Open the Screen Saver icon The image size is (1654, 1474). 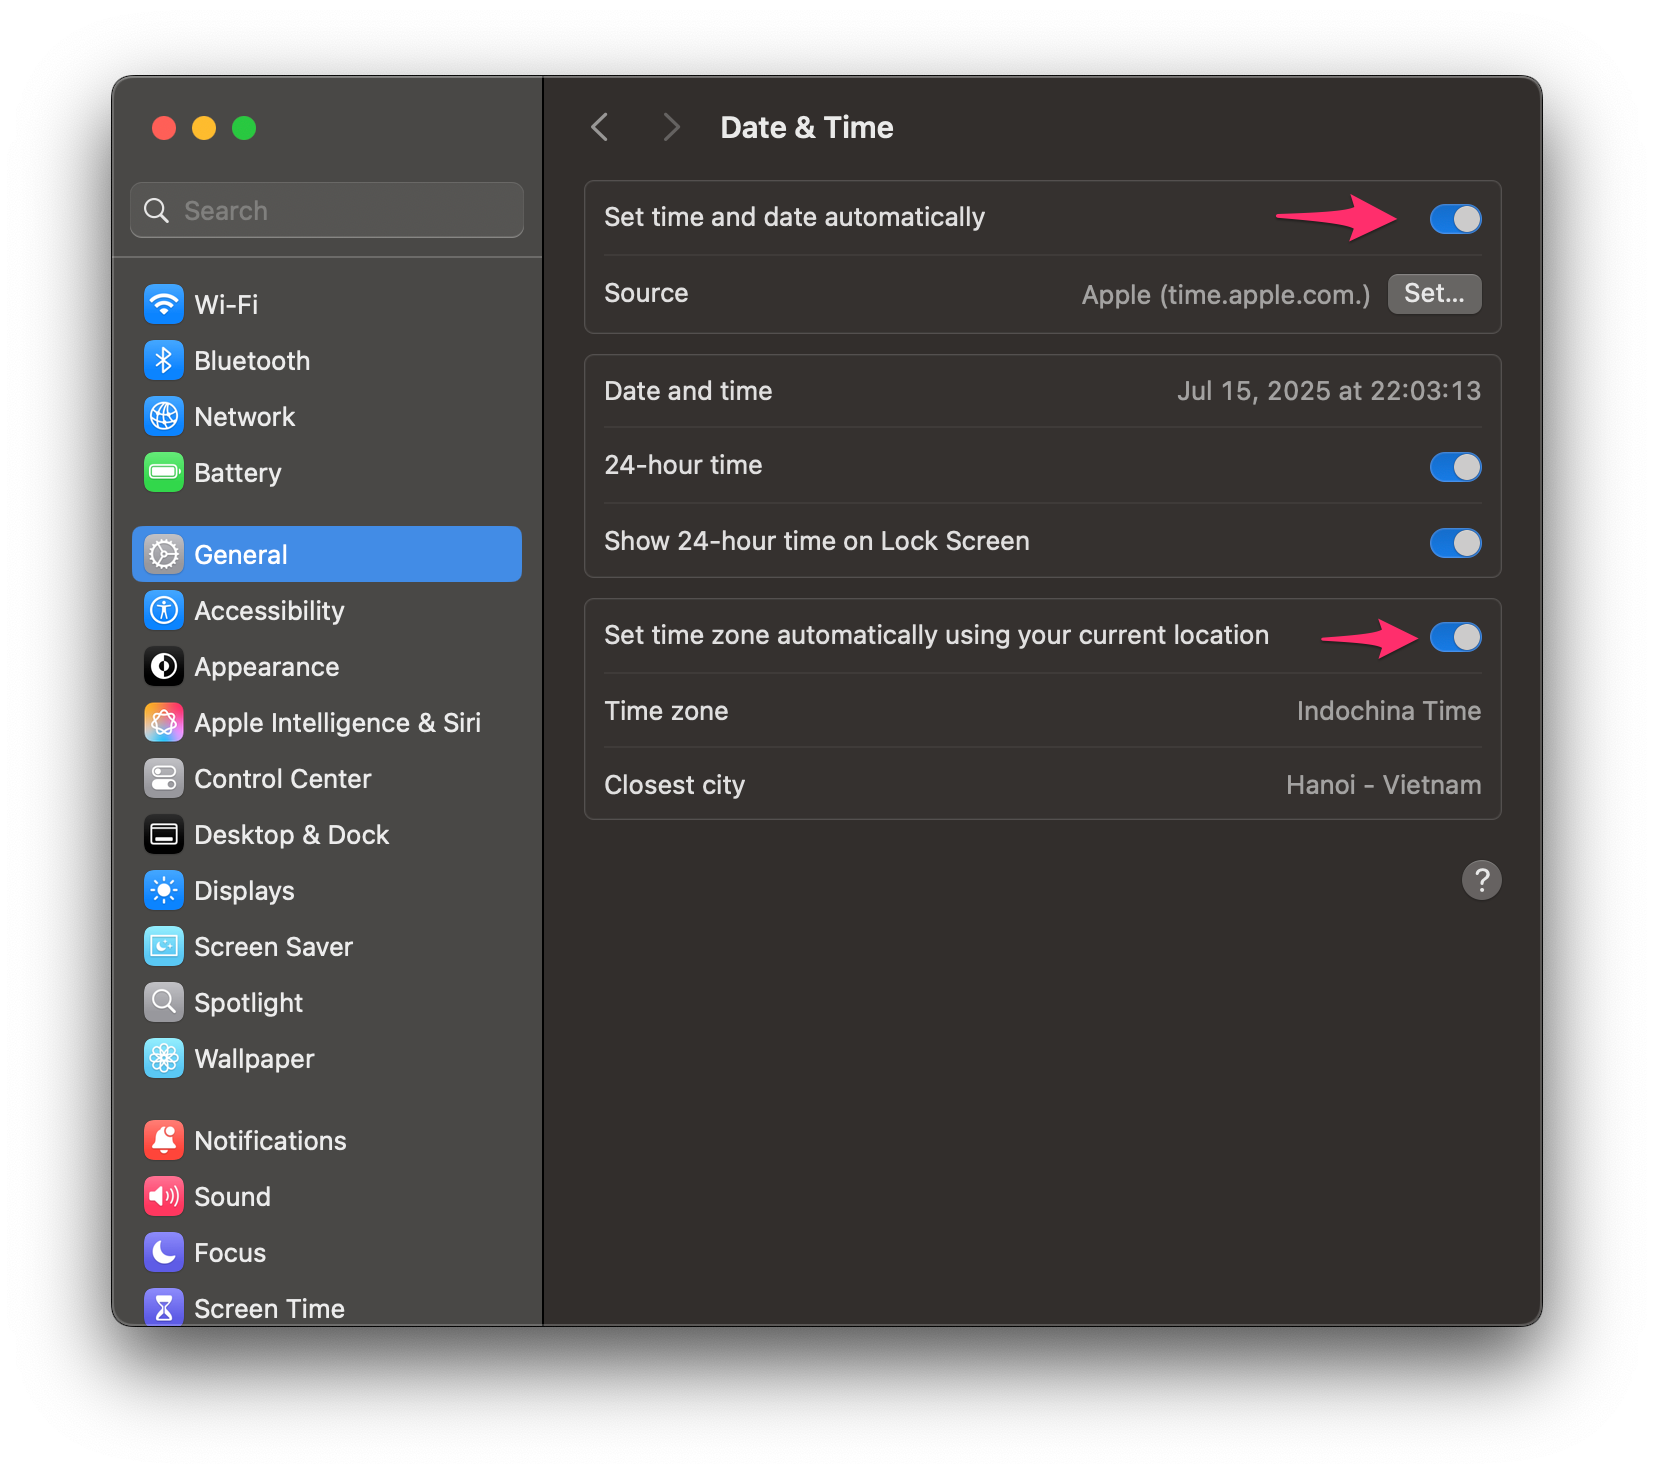tap(164, 946)
